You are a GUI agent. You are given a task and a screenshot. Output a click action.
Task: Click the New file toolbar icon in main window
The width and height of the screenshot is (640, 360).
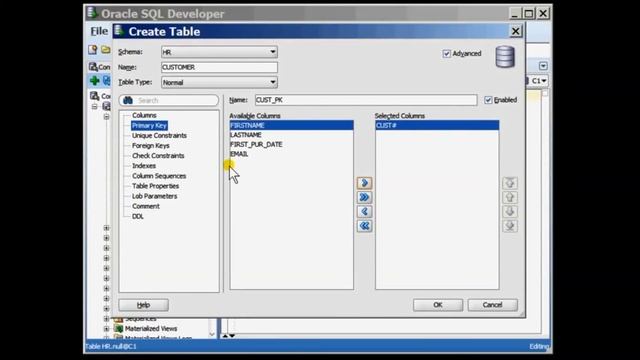click(x=93, y=50)
